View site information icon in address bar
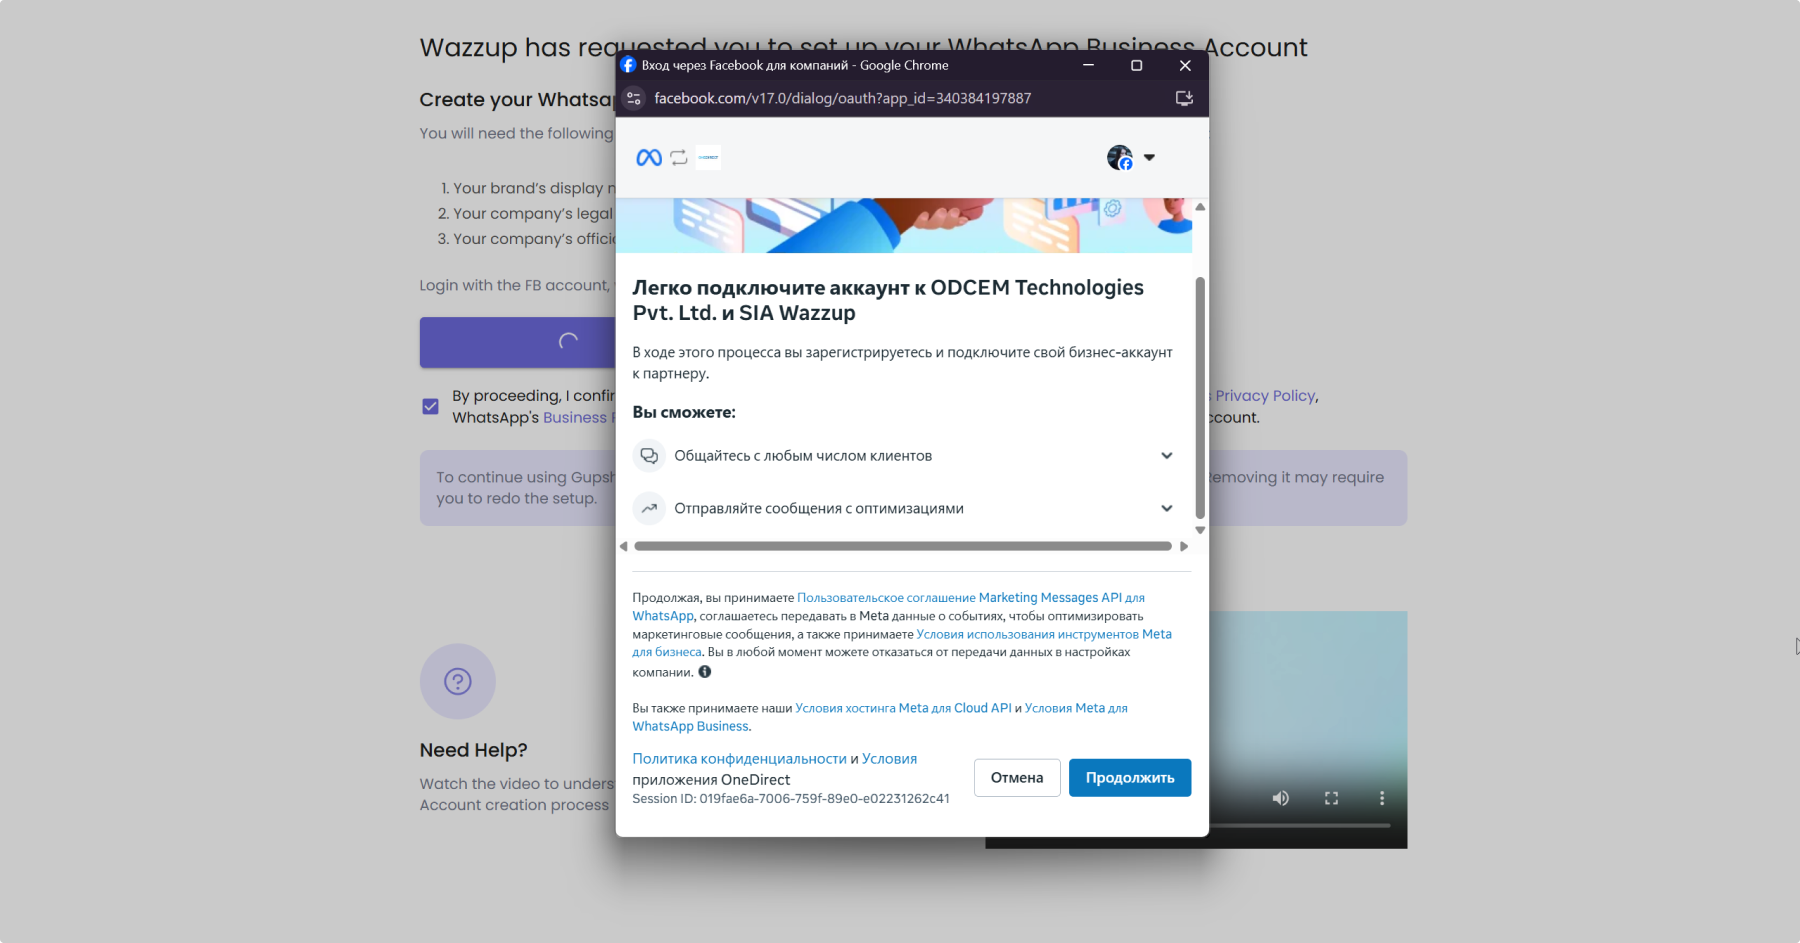This screenshot has width=1800, height=943. pyautogui.click(x=633, y=98)
